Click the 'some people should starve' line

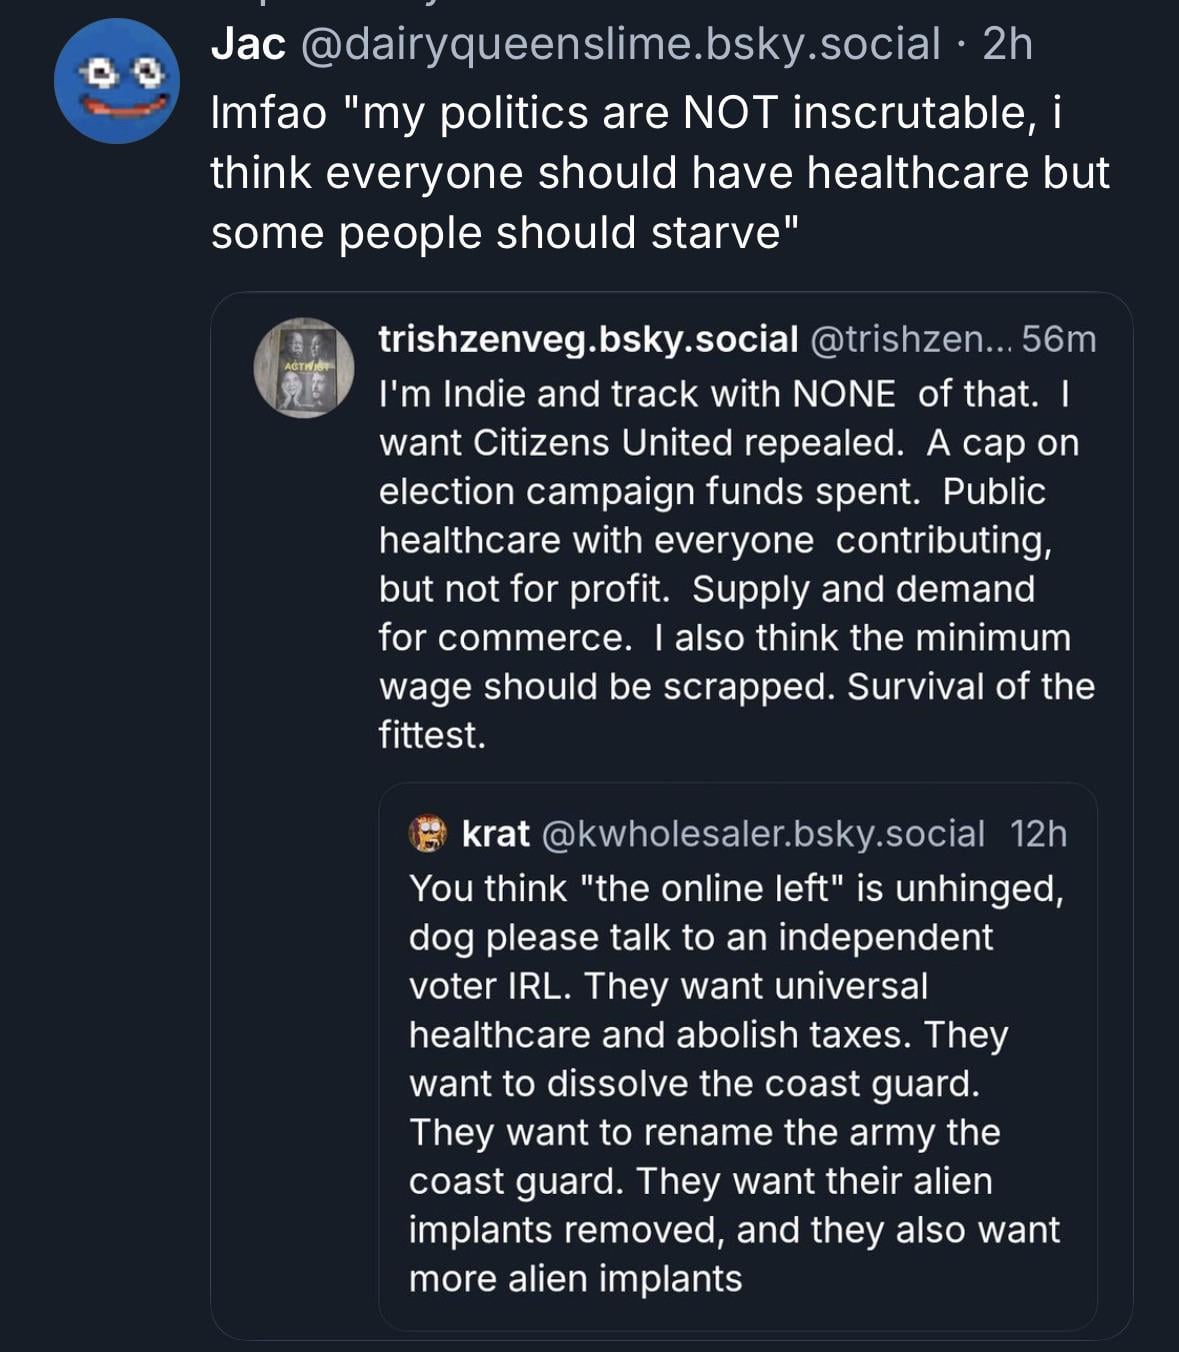click(x=504, y=233)
